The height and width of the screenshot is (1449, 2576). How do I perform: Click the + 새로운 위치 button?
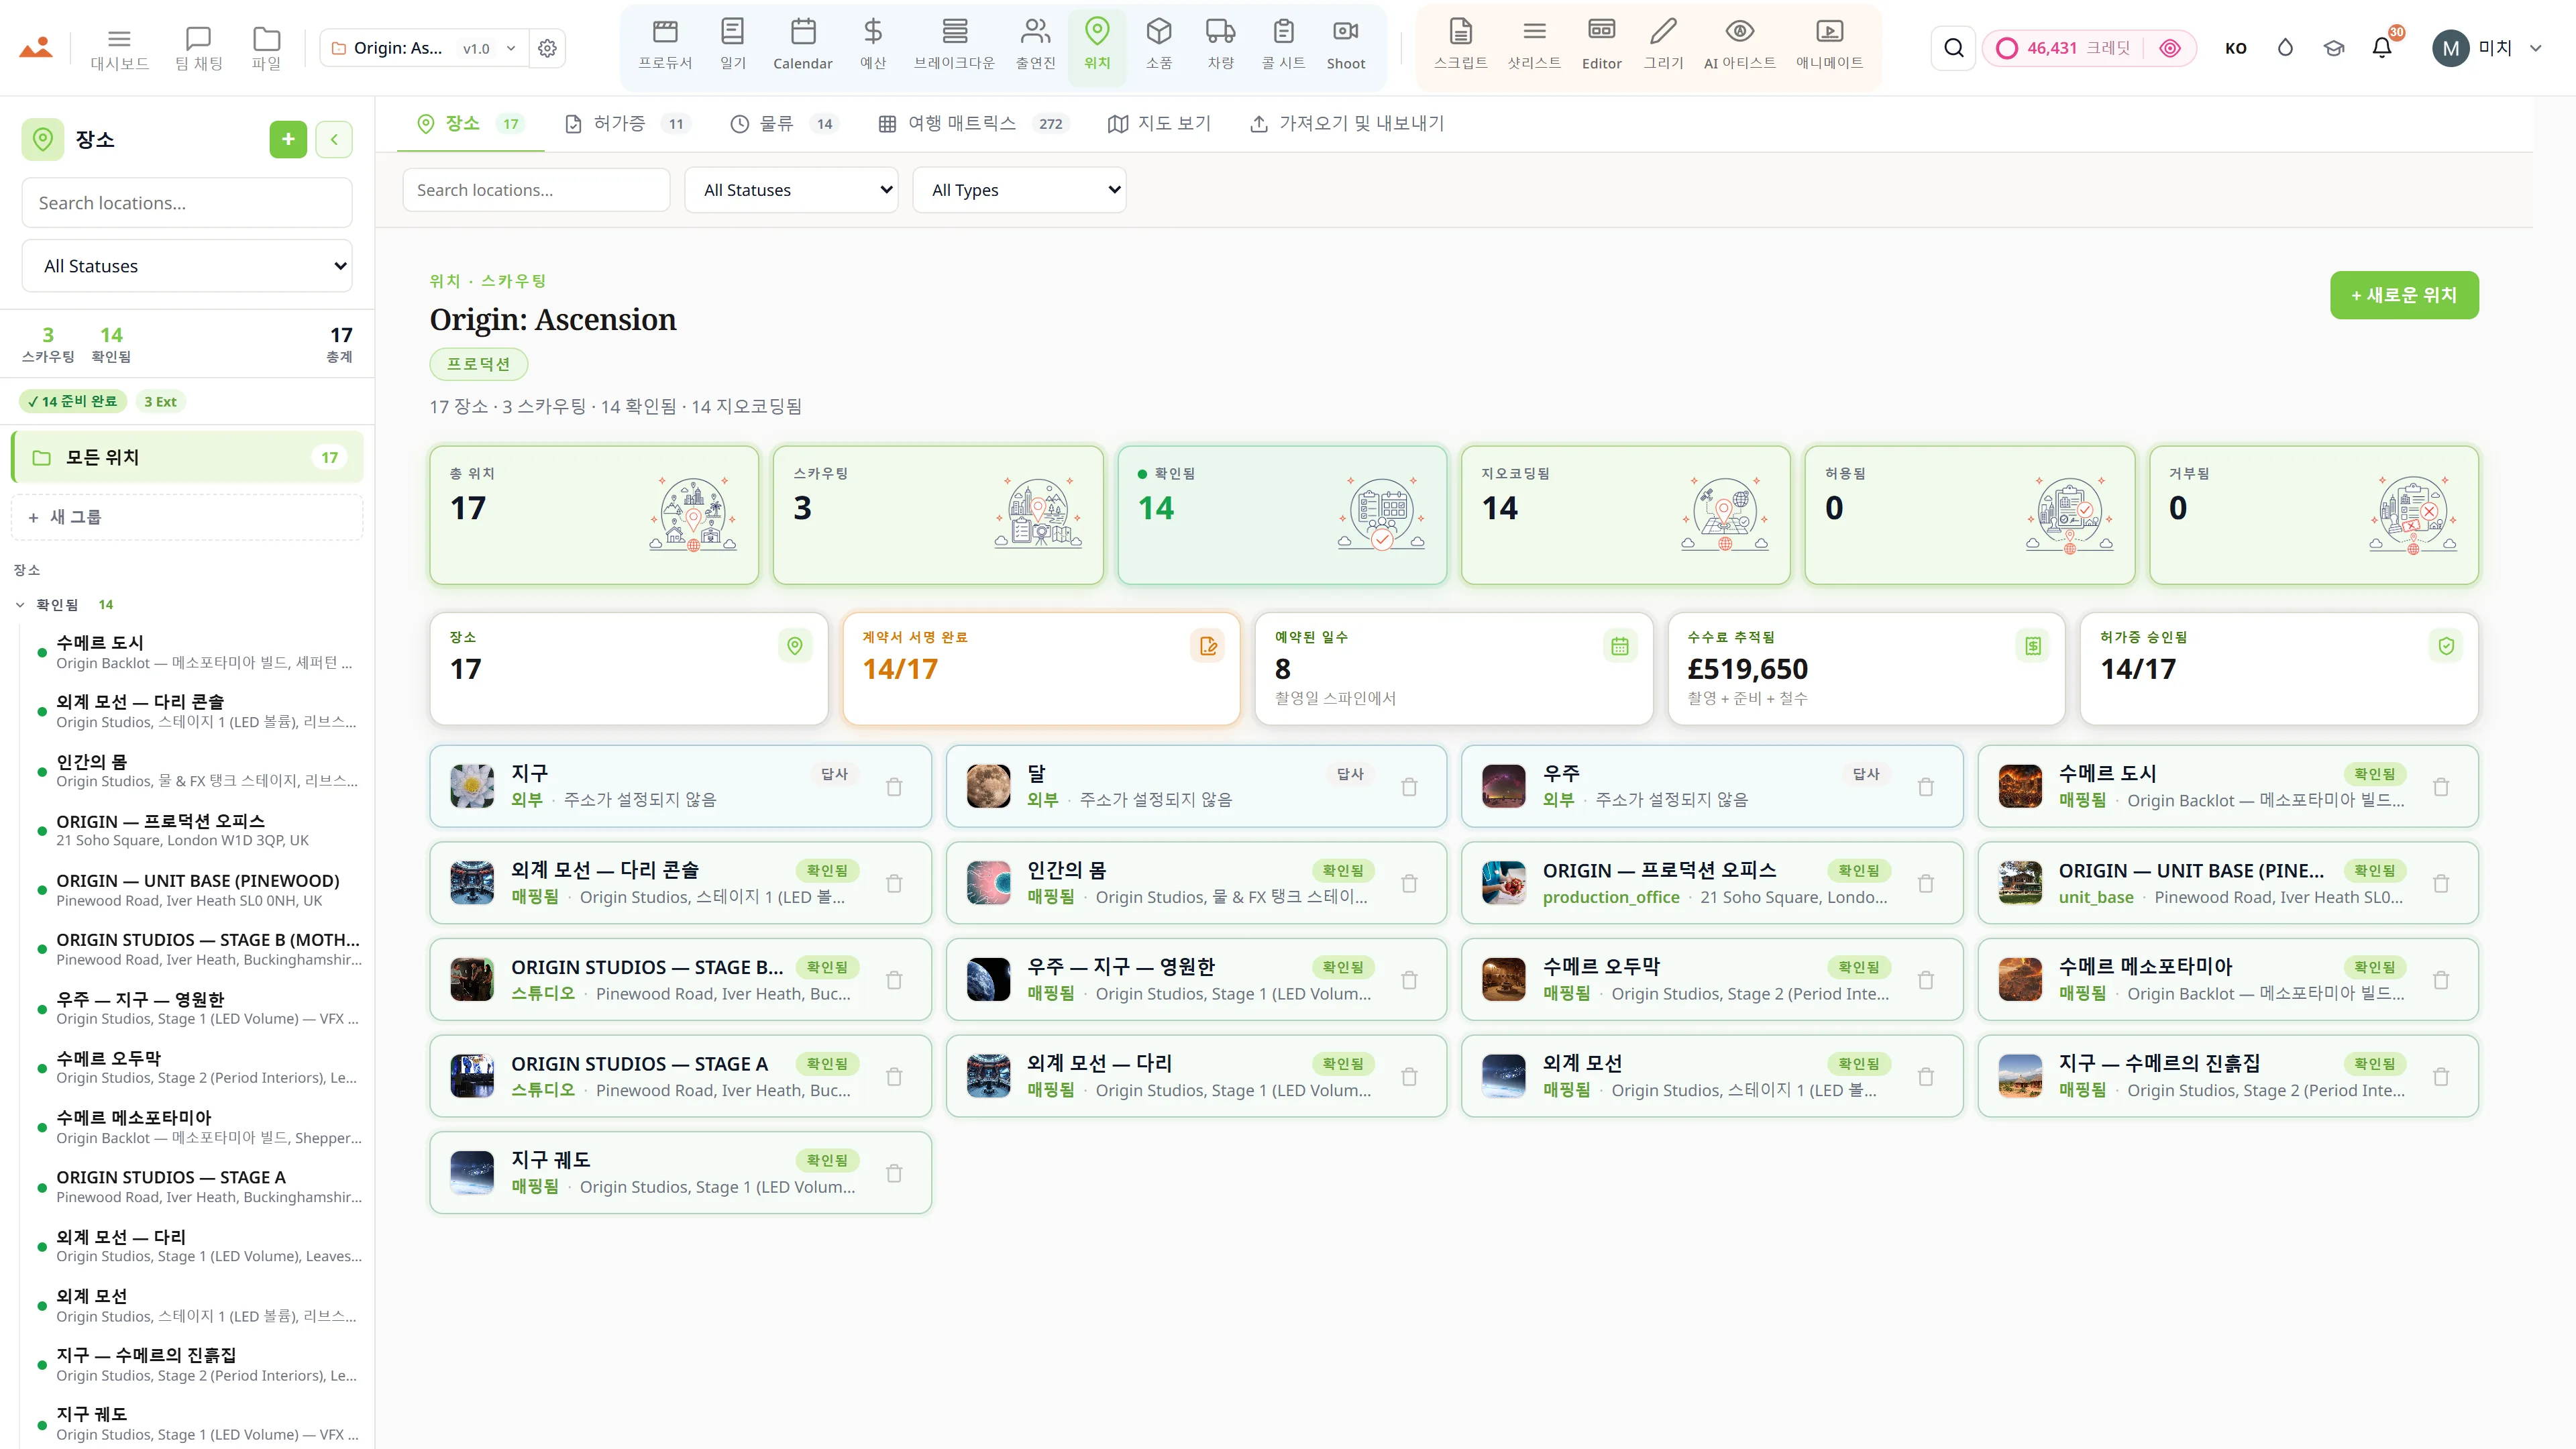click(x=2404, y=295)
